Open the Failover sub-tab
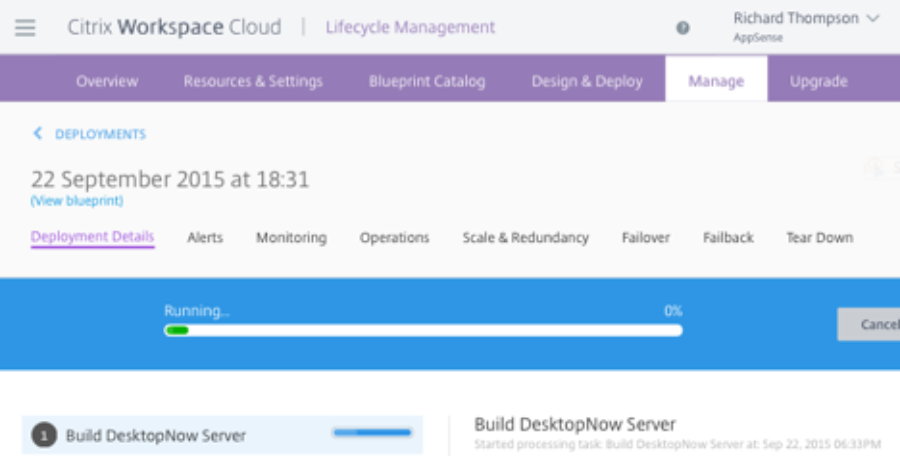The width and height of the screenshot is (900, 456). (646, 237)
